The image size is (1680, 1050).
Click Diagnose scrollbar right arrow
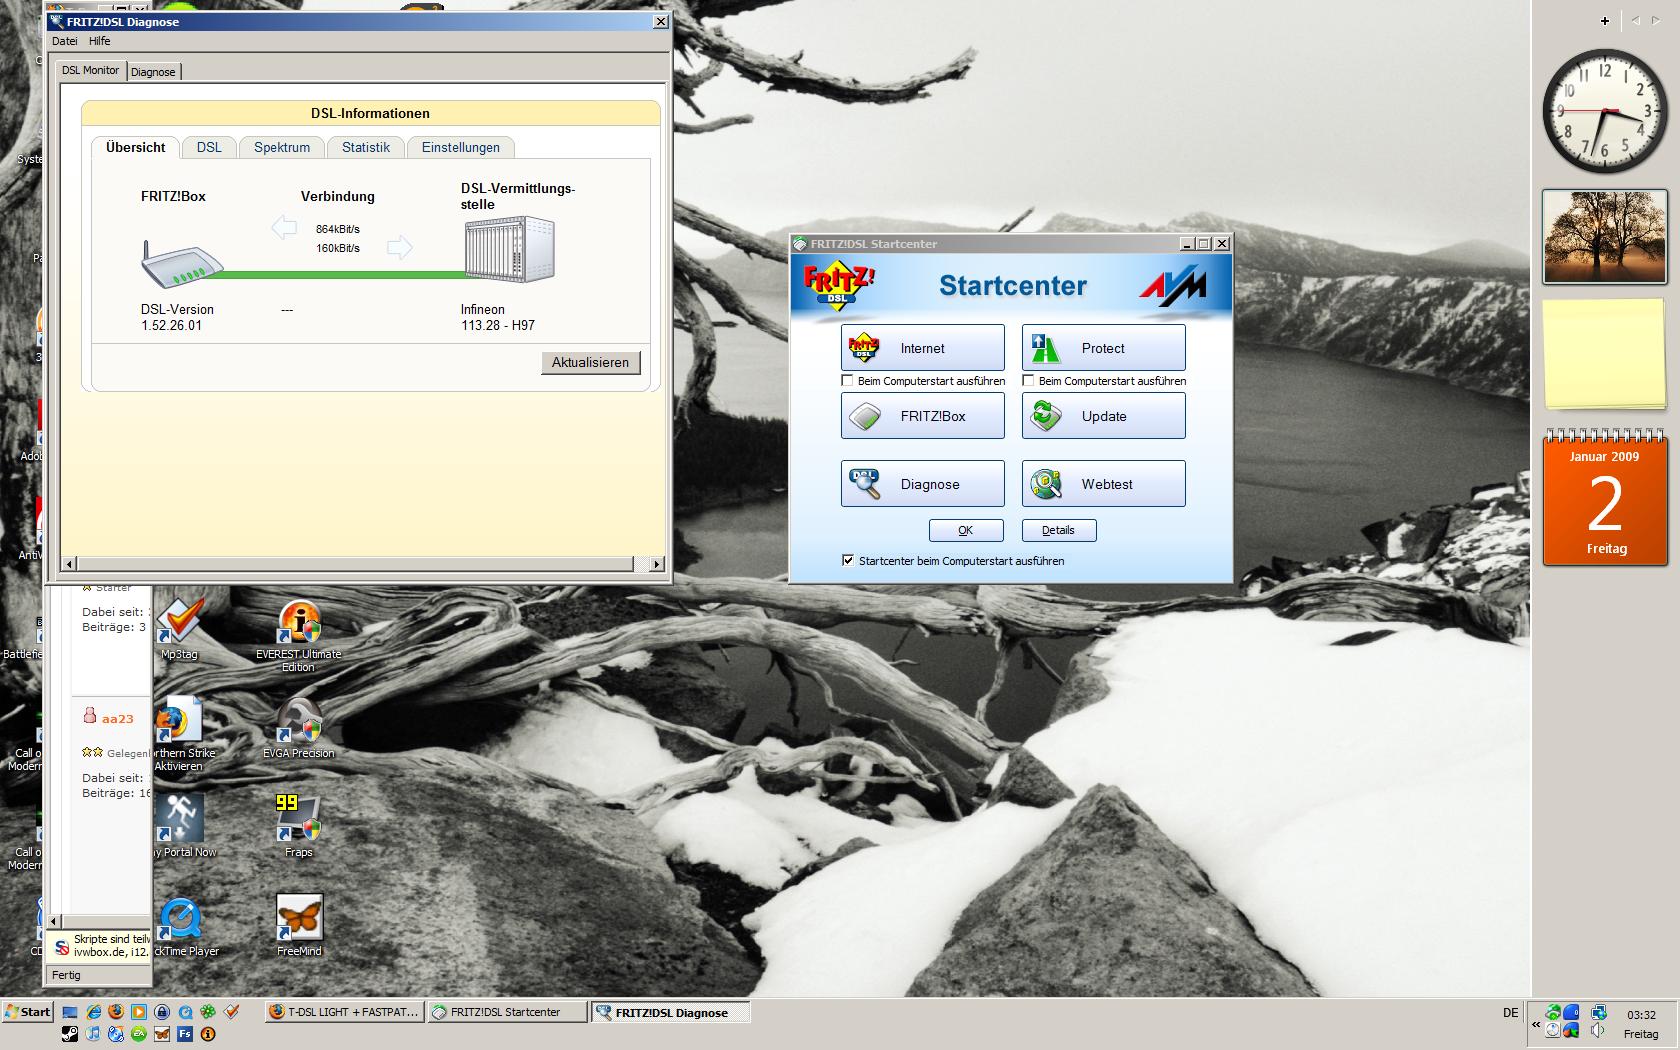click(x=656, y=564)
